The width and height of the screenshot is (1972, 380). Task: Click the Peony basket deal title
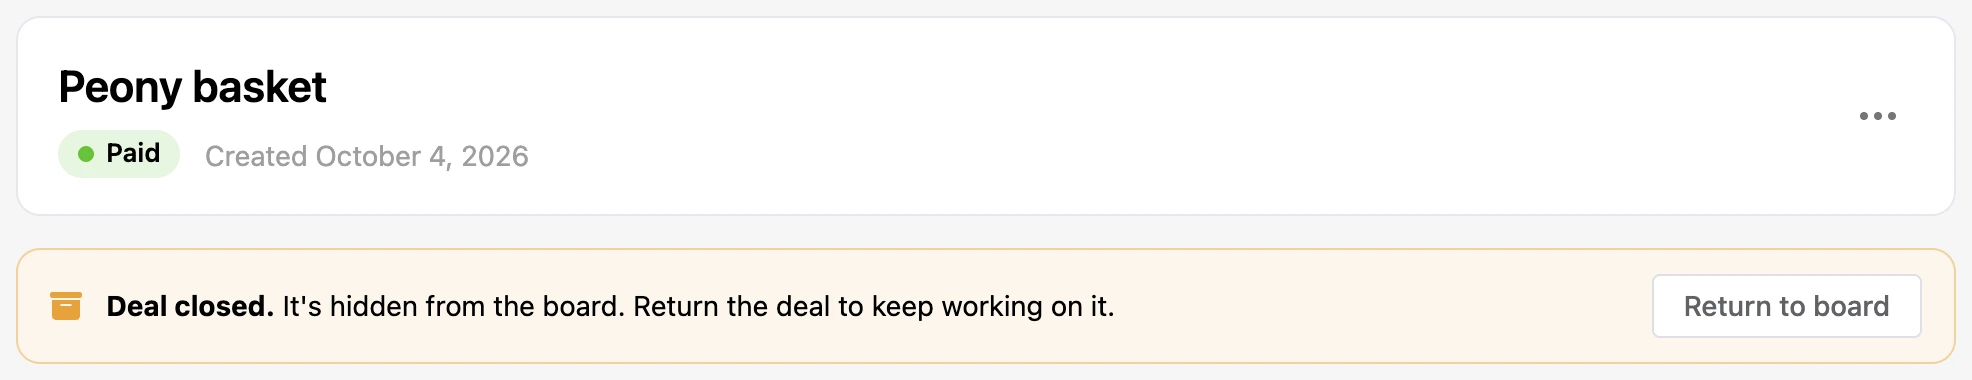pyautogui.click(x=192, y=88)
